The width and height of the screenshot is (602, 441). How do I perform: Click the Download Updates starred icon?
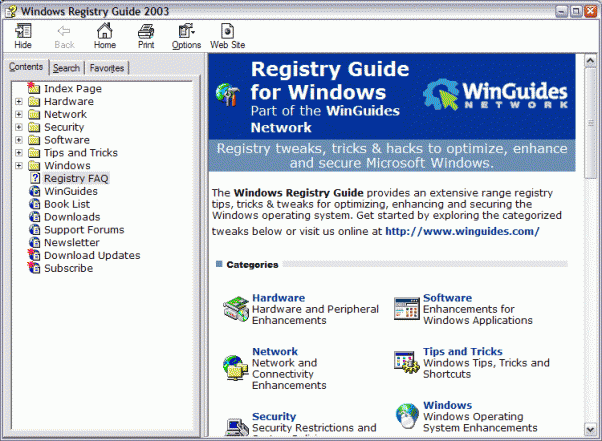34,255
